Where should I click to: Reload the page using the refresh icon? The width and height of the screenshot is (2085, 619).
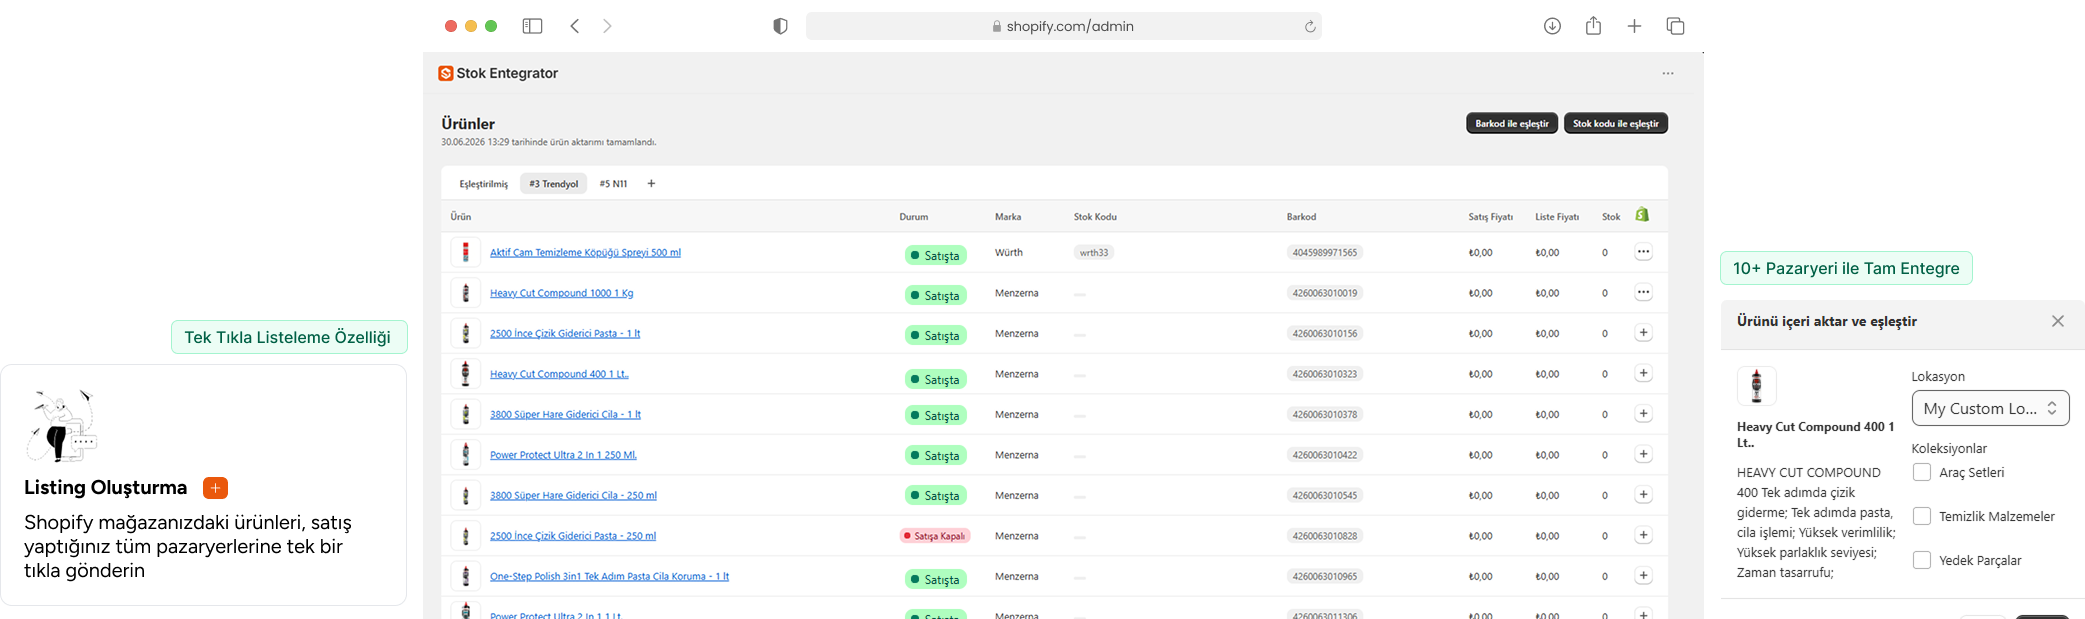tap(1310, 27)
